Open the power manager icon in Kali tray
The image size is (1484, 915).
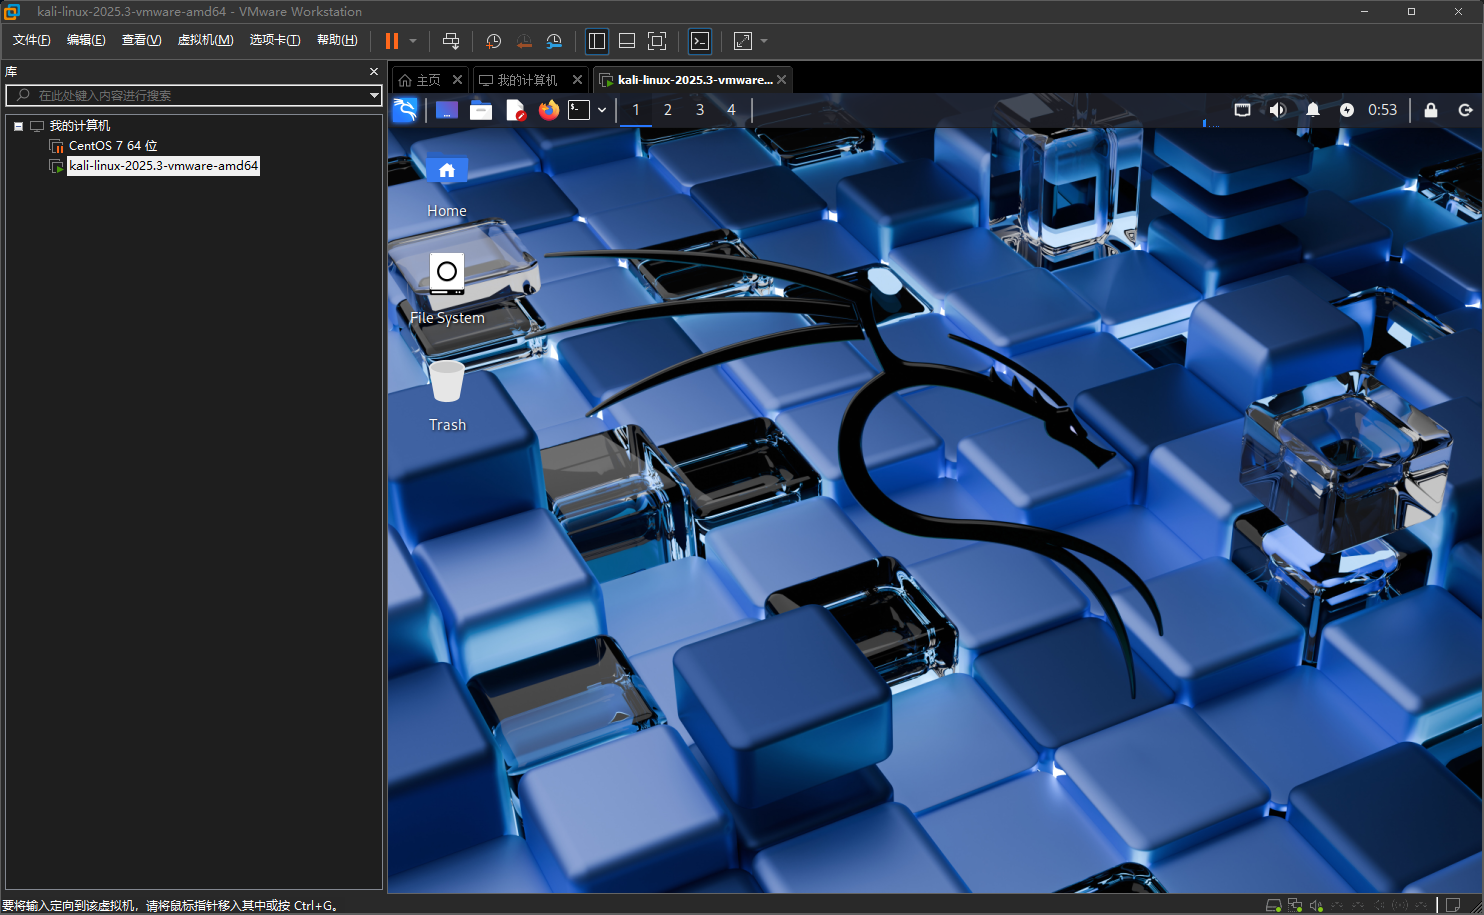(1347, 110)
